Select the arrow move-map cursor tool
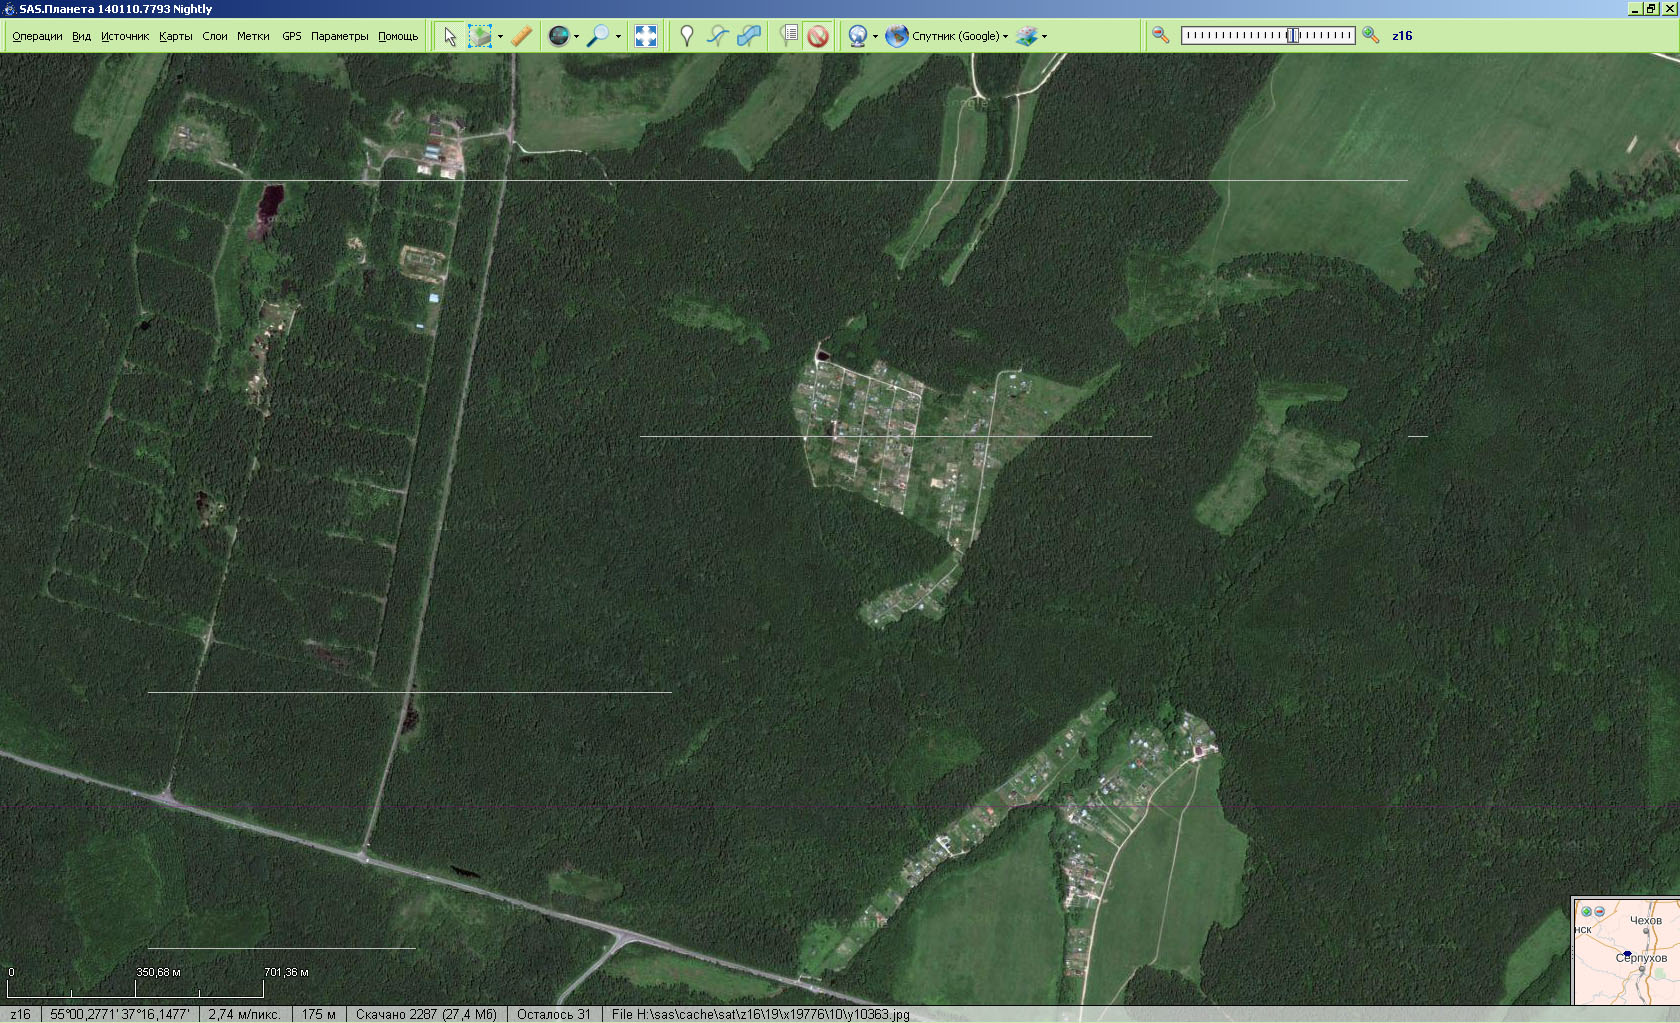 tap(449, 36)
